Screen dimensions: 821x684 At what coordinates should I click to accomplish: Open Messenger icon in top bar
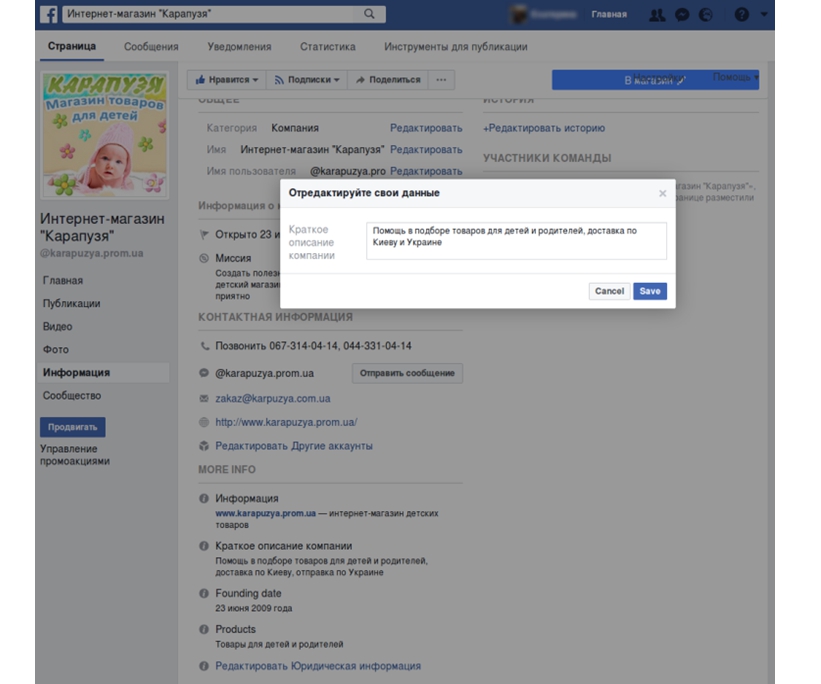pos(682,15)
